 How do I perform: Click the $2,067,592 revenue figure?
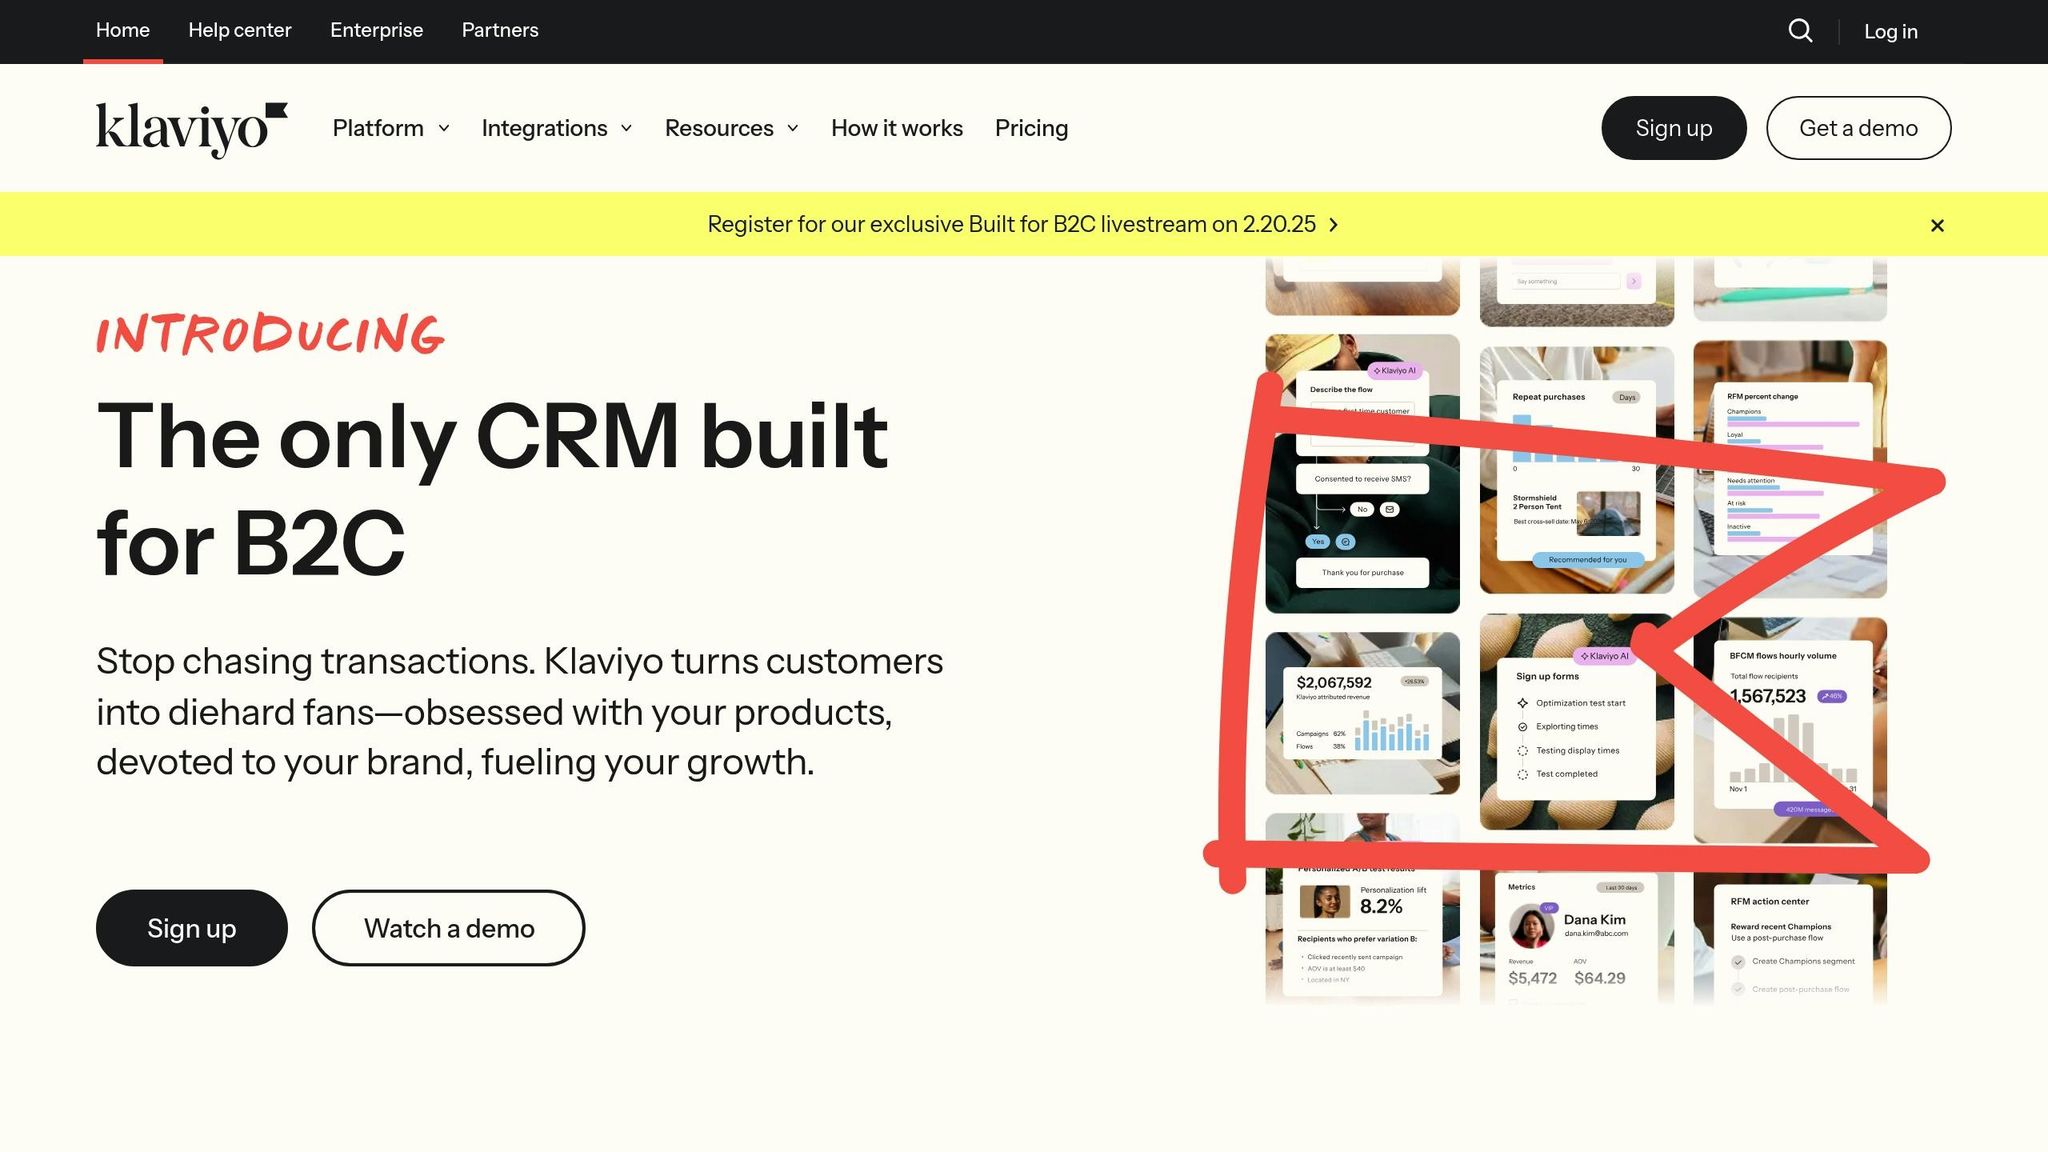pyautogui.click(x=1334, y=683)
